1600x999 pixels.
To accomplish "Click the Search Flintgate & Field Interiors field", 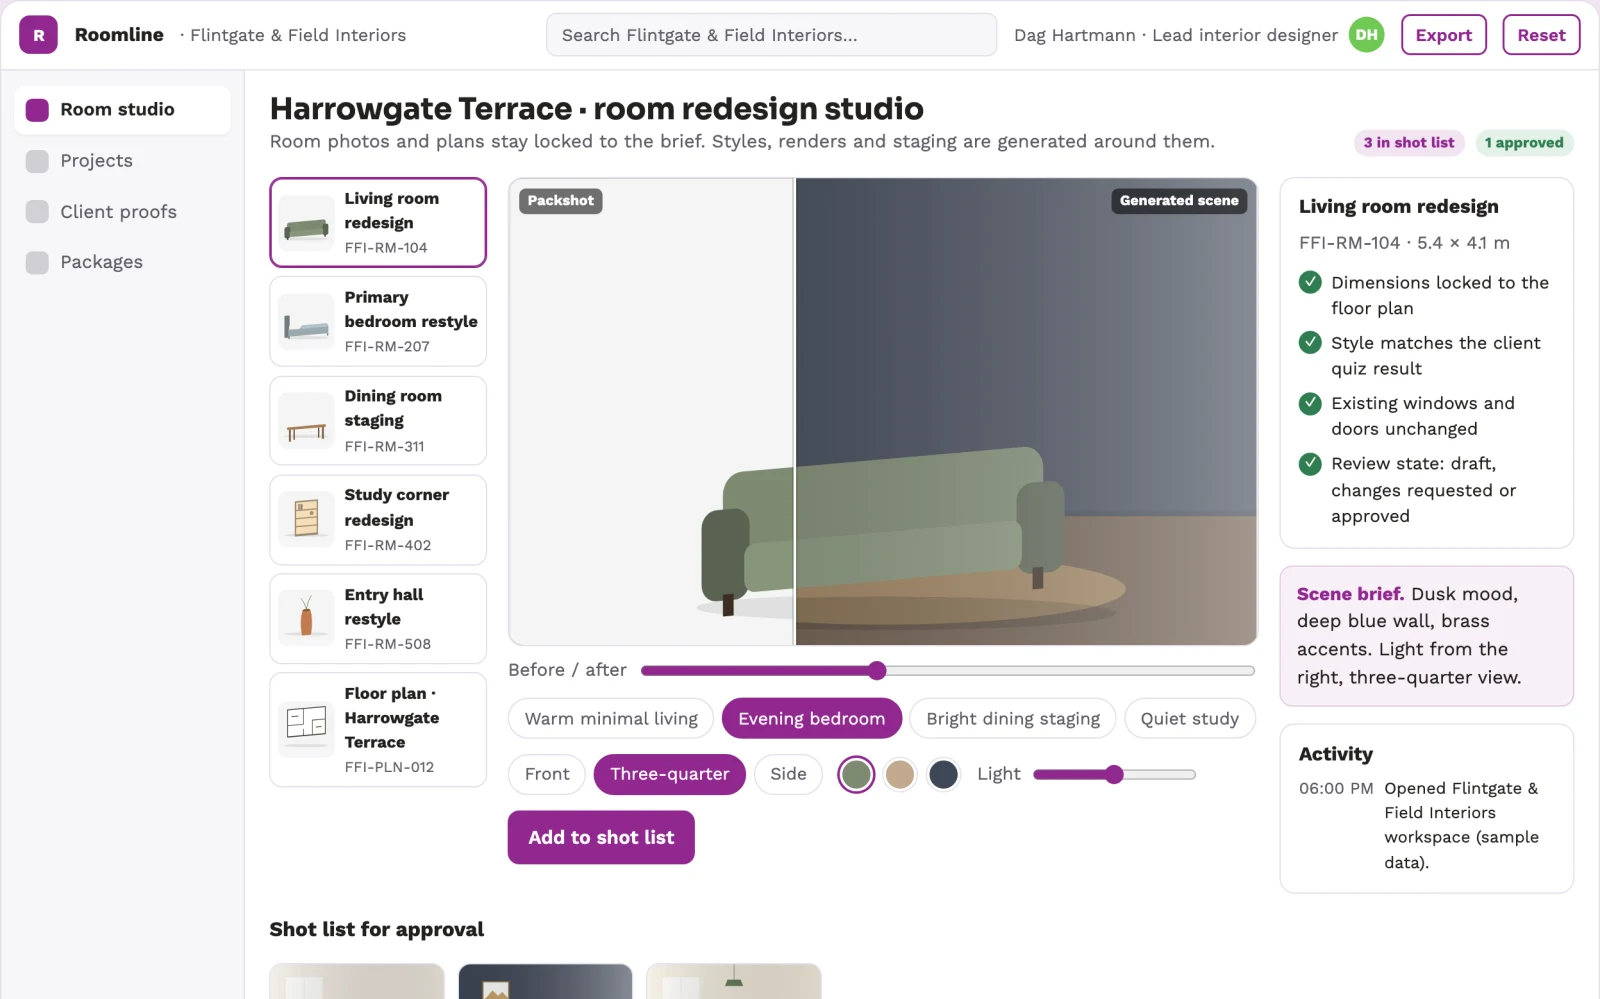I will pos(771,35).
